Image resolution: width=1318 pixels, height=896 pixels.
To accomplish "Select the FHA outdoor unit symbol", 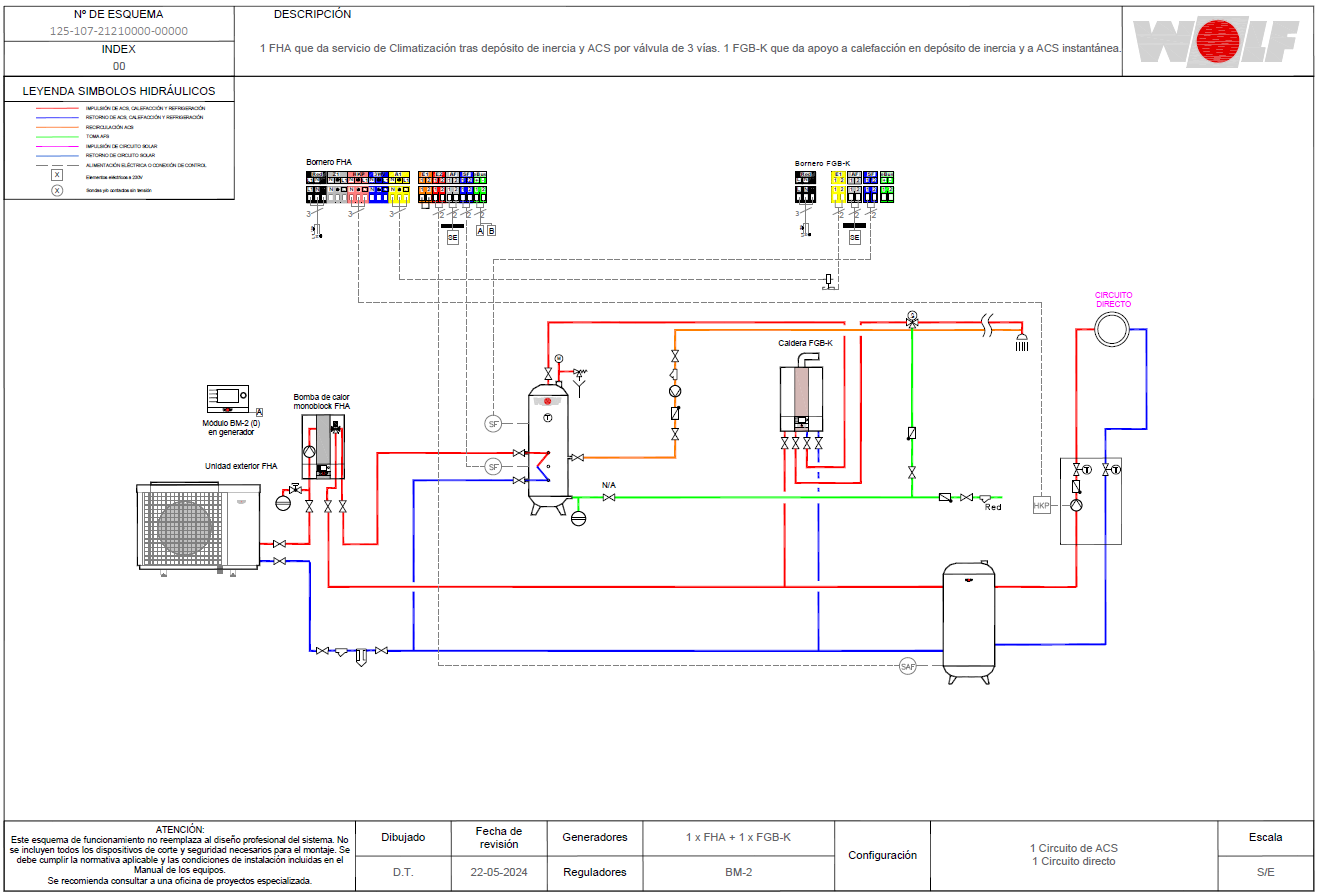I will (199, 528).
